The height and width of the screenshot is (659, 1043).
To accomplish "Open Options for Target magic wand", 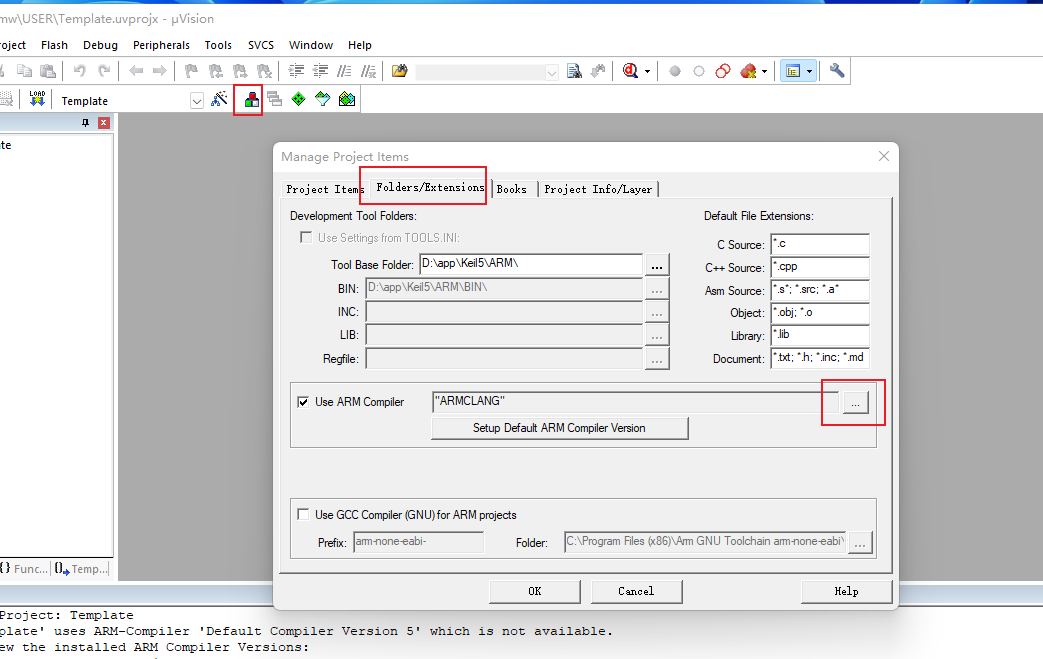I will point(219,99).
